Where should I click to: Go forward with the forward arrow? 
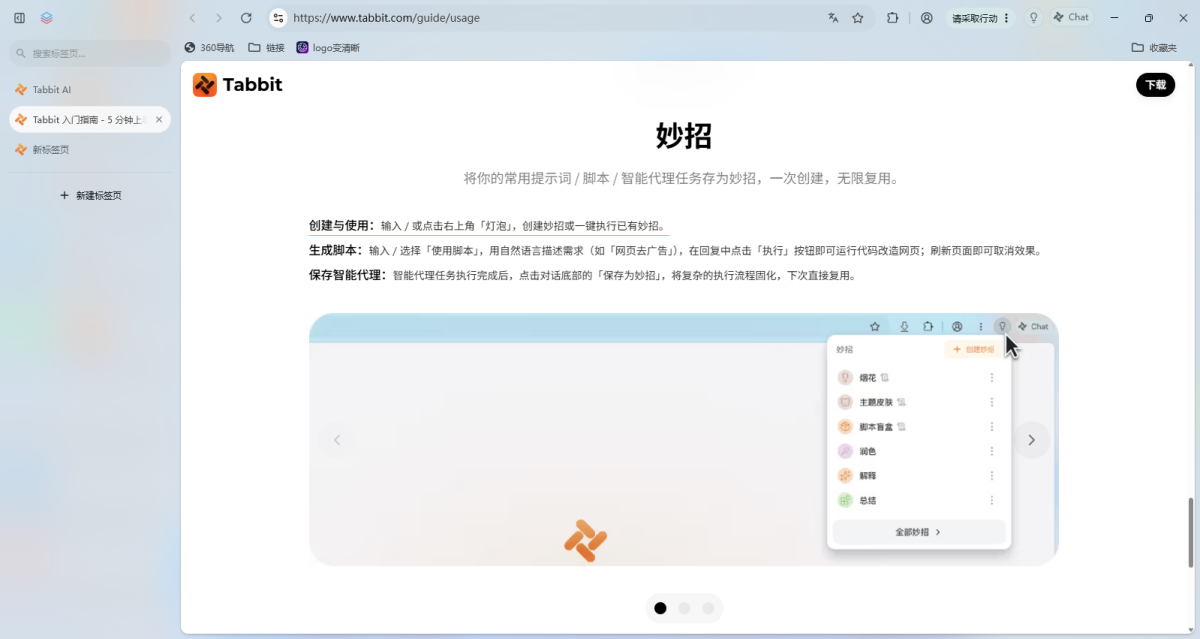[x=219, y=18]
